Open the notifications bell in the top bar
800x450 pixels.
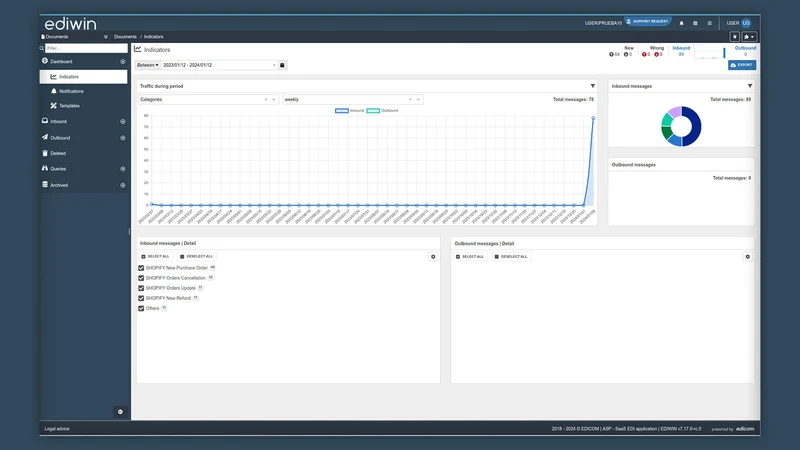[x=681, y=23]
